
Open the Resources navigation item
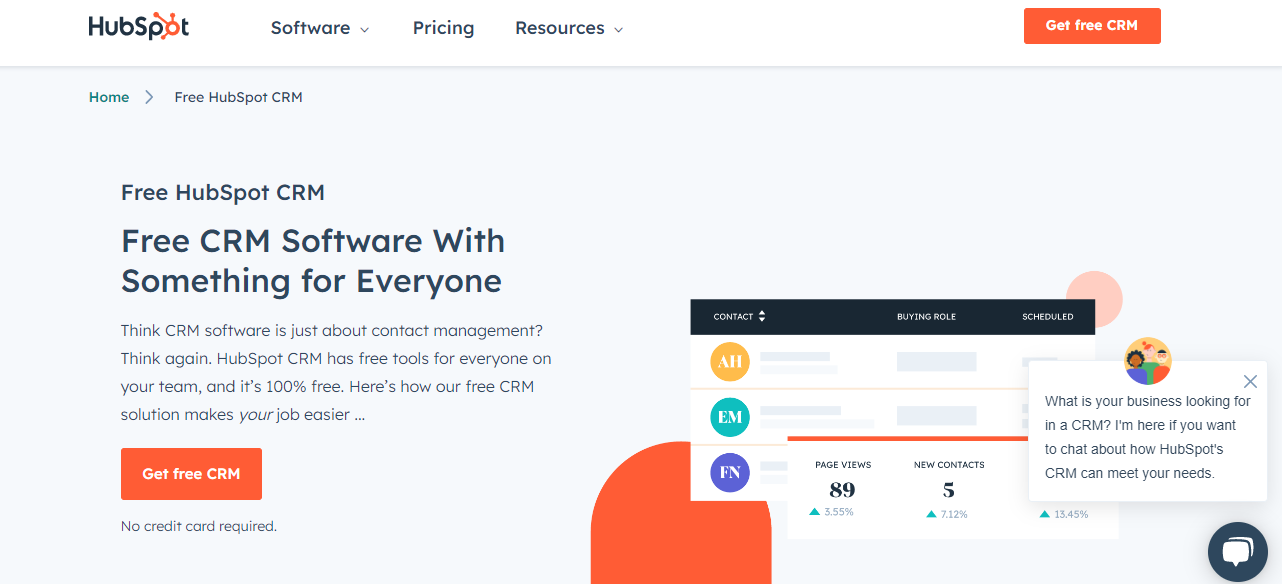click(x=560, y=28)
